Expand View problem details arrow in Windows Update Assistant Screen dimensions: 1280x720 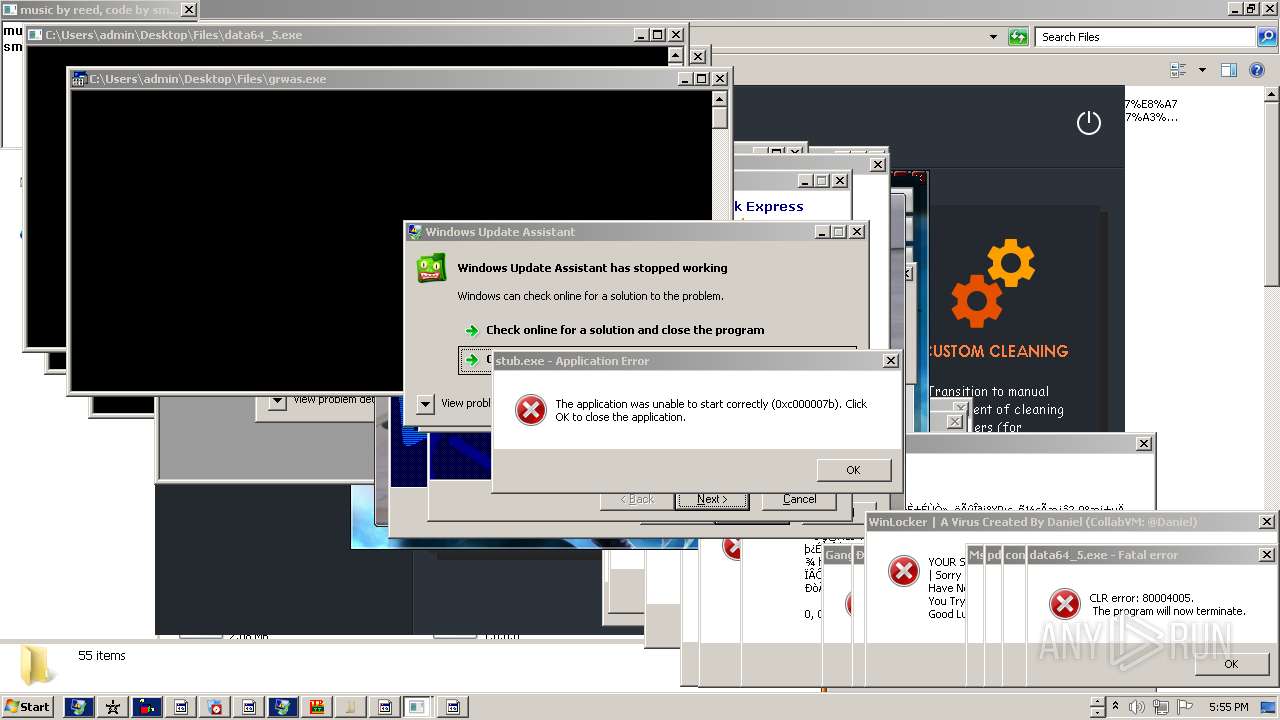point(425,404)
